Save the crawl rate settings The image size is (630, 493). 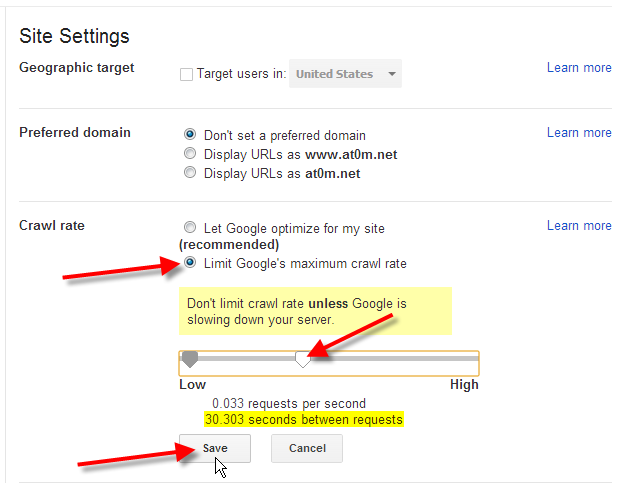tap(215, 448)
